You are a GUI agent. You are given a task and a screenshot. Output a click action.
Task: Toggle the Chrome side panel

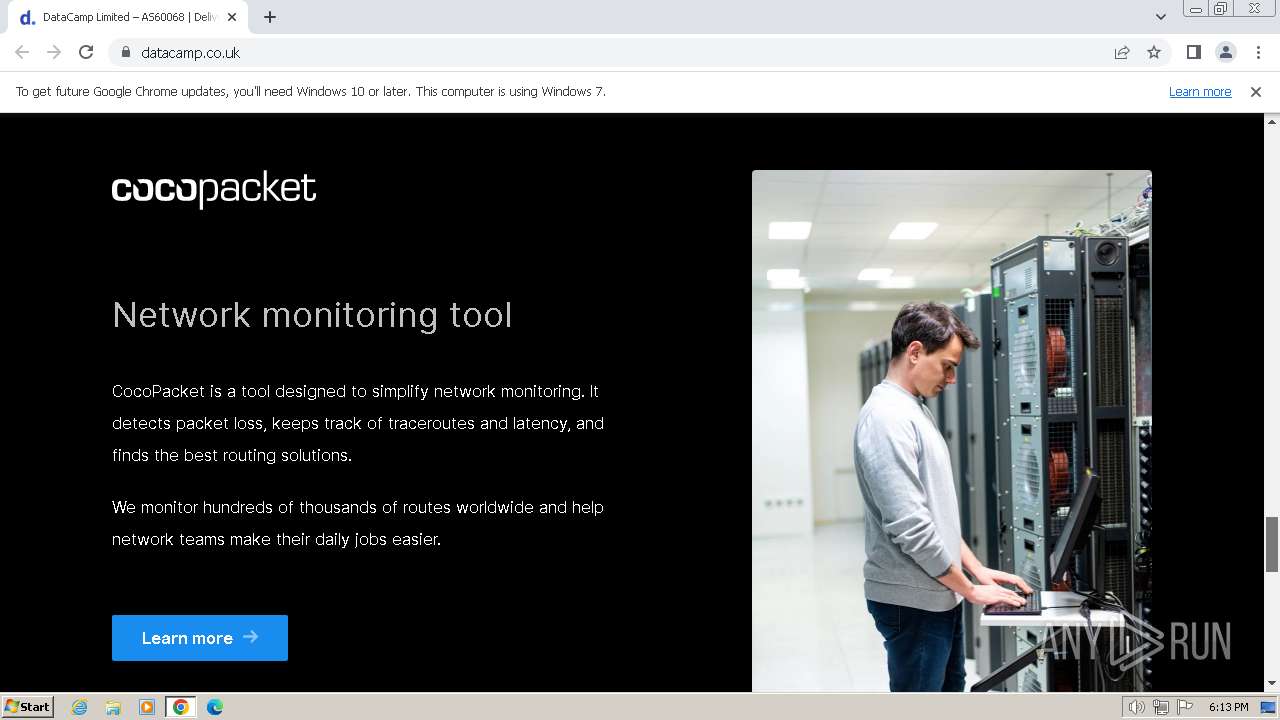point(1193,52)
